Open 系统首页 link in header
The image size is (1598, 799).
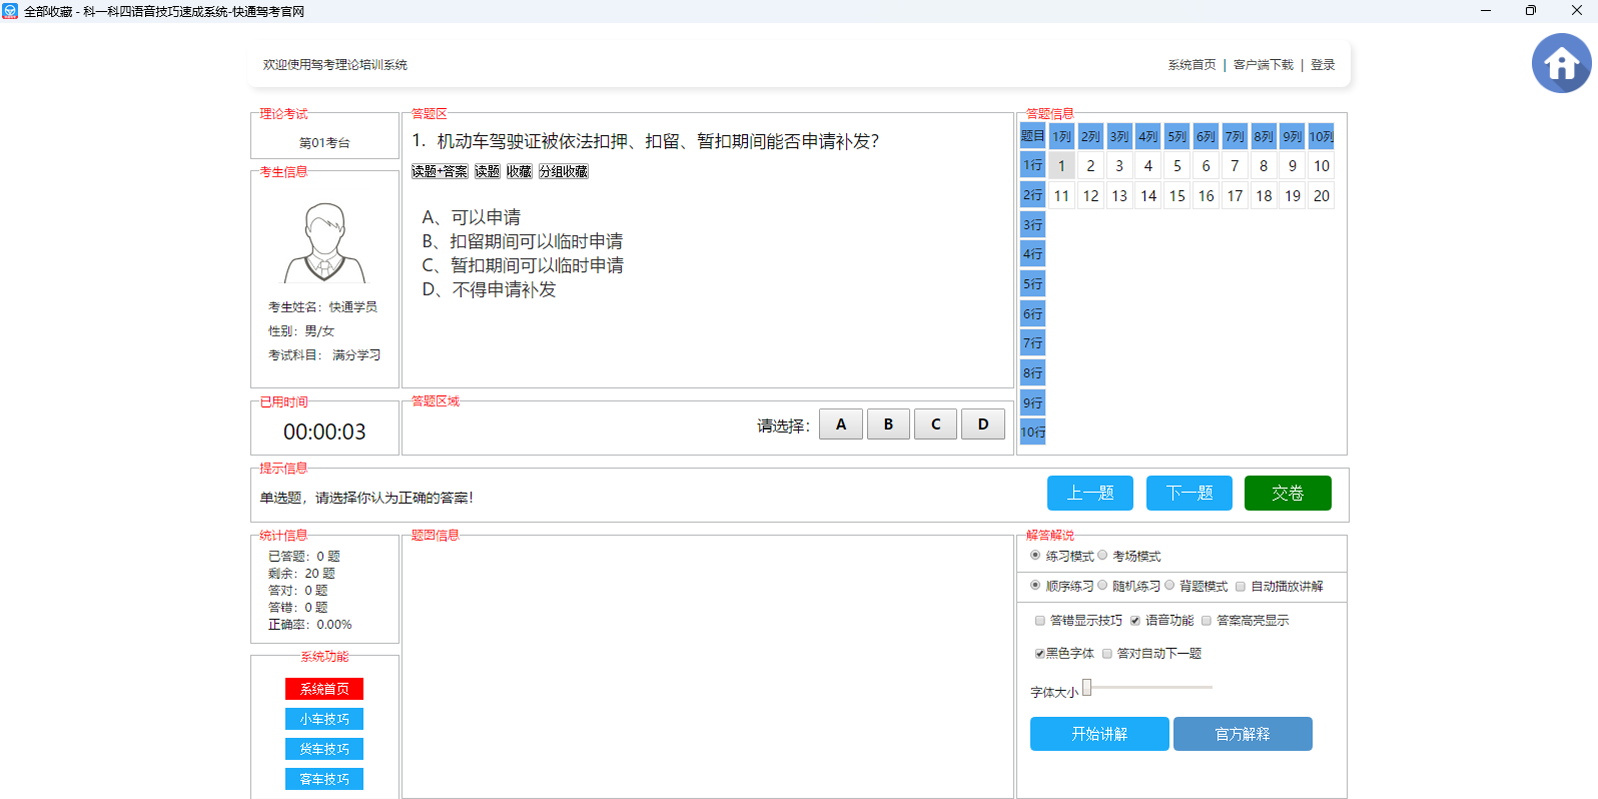(1191, 65)
